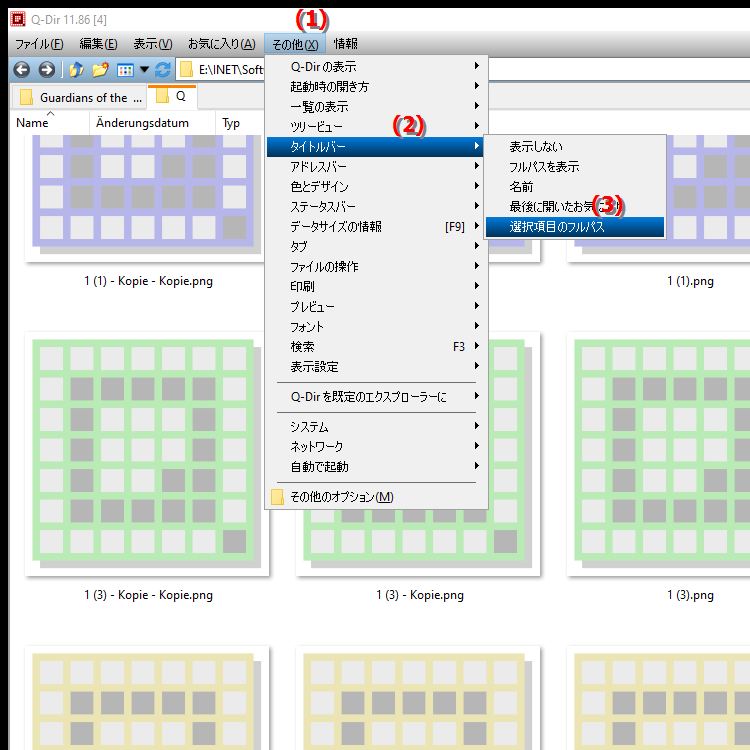Choose 名前 title bar option

coord(575,187)
